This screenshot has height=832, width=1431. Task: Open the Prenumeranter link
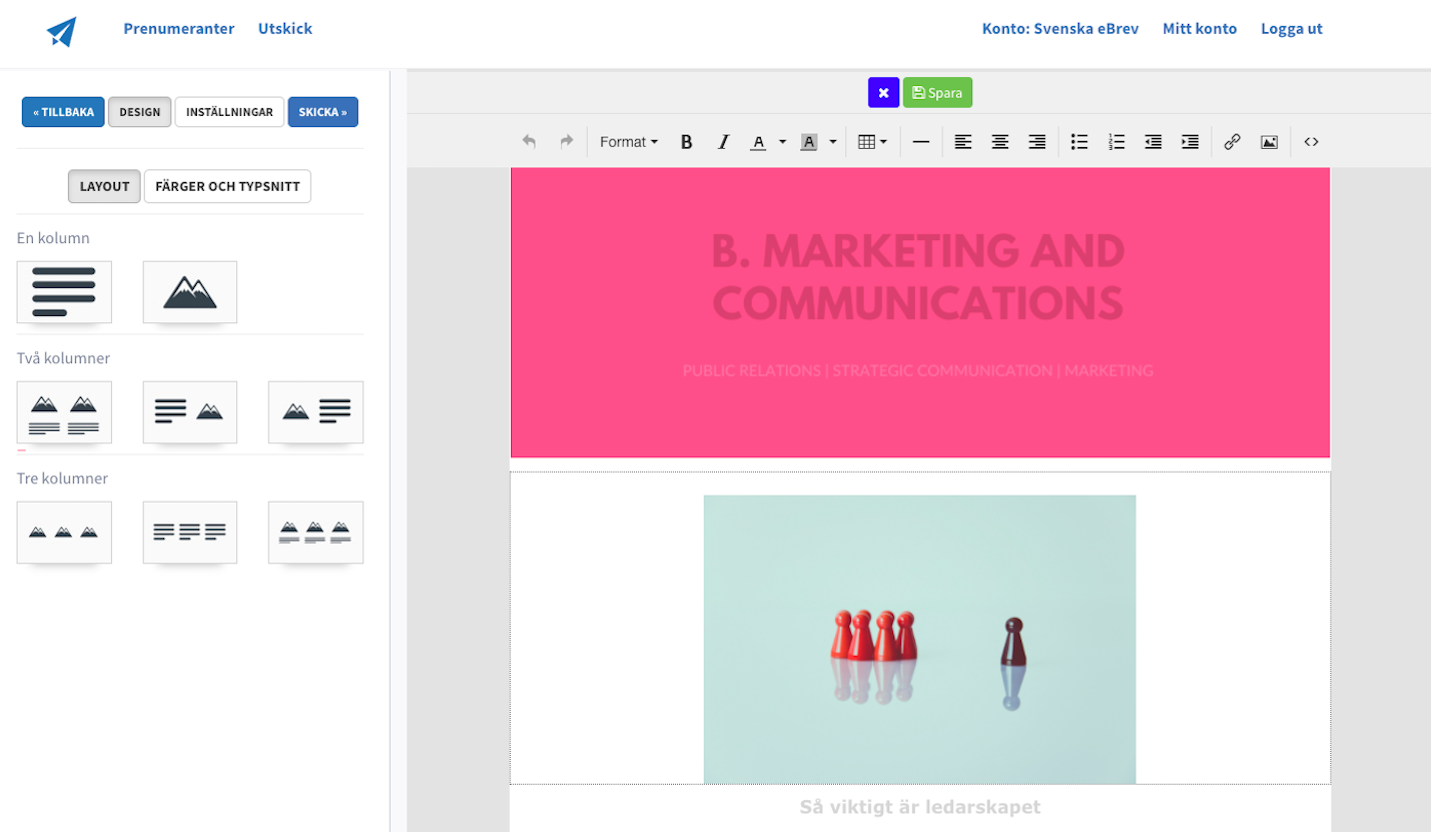tap(179, 28)
